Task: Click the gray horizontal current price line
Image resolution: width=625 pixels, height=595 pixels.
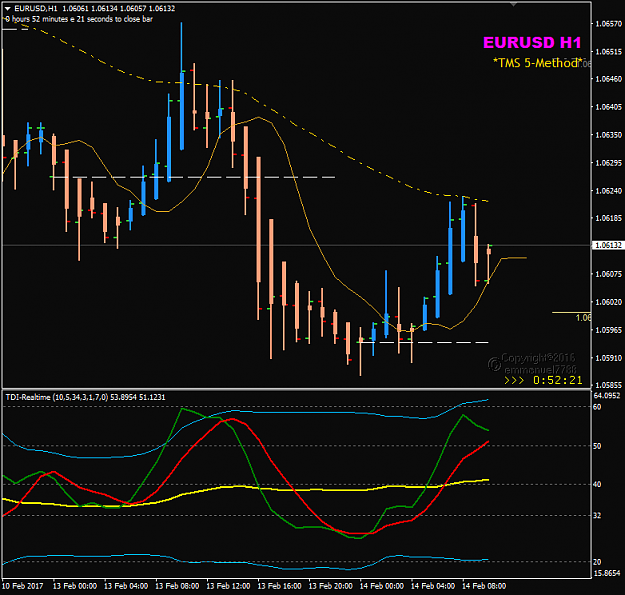Action: [x=297, y=245]
